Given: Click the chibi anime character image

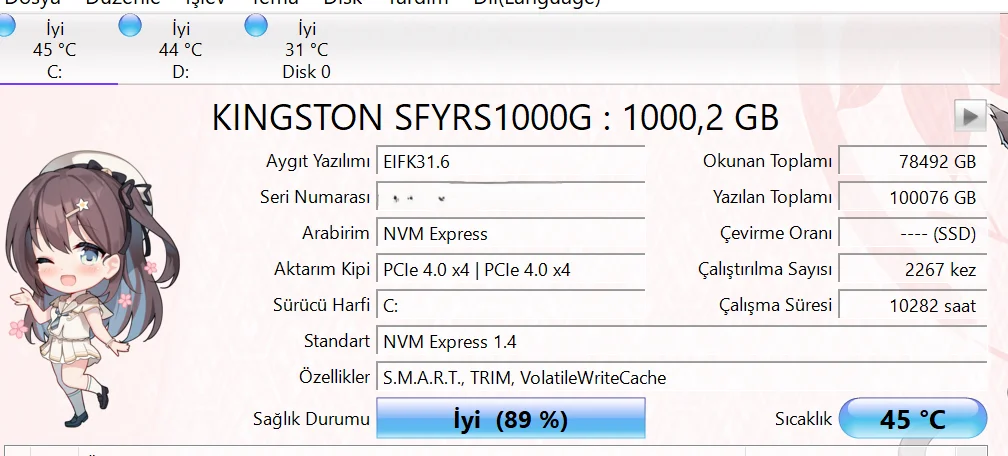Looking at the screenshot, I should point(92,289).
